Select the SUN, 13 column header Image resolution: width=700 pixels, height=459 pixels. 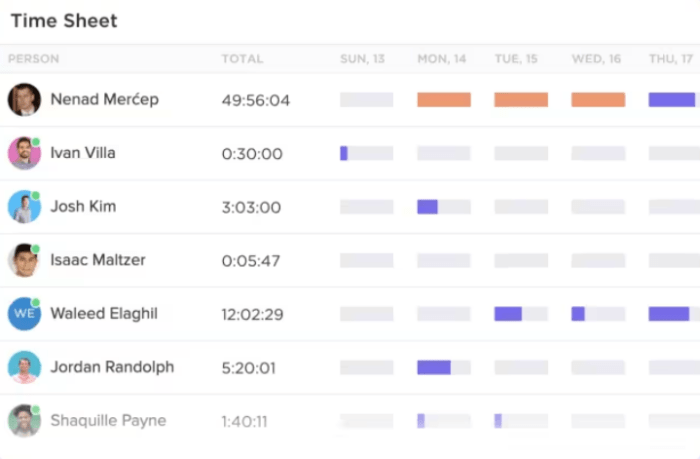362,59
